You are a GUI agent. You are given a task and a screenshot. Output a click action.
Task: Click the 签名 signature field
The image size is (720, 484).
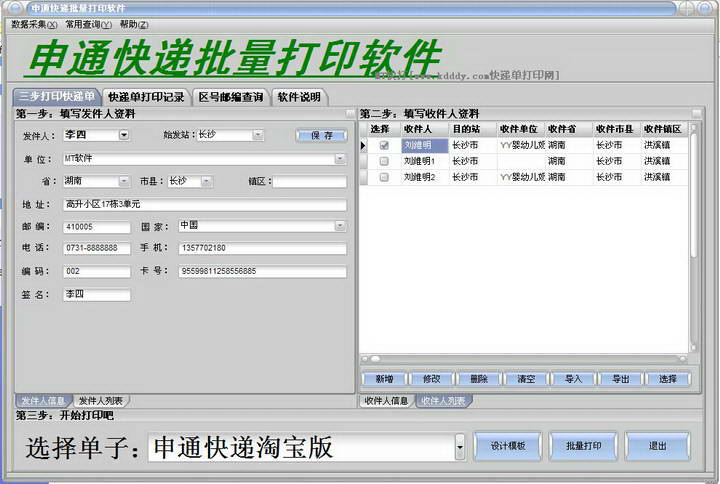pyautogui.click(x=96, y=294)
